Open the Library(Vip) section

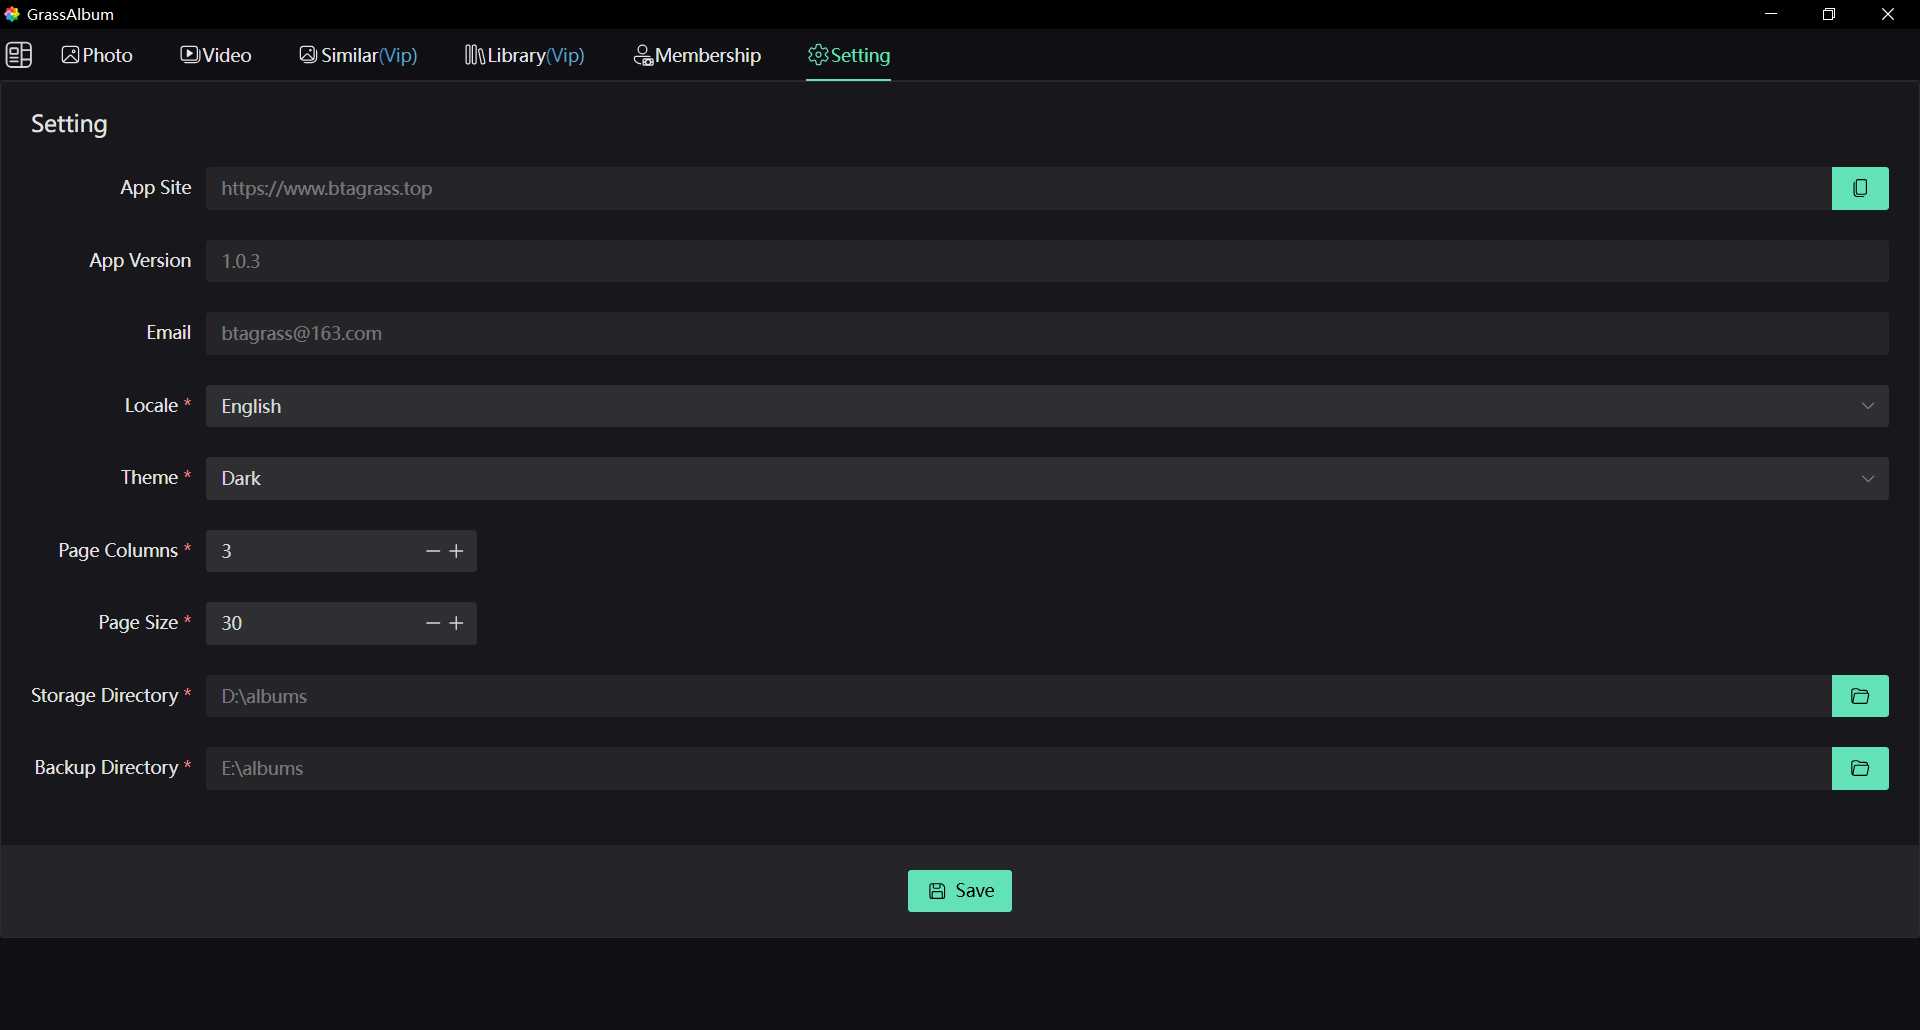[524, 55]
